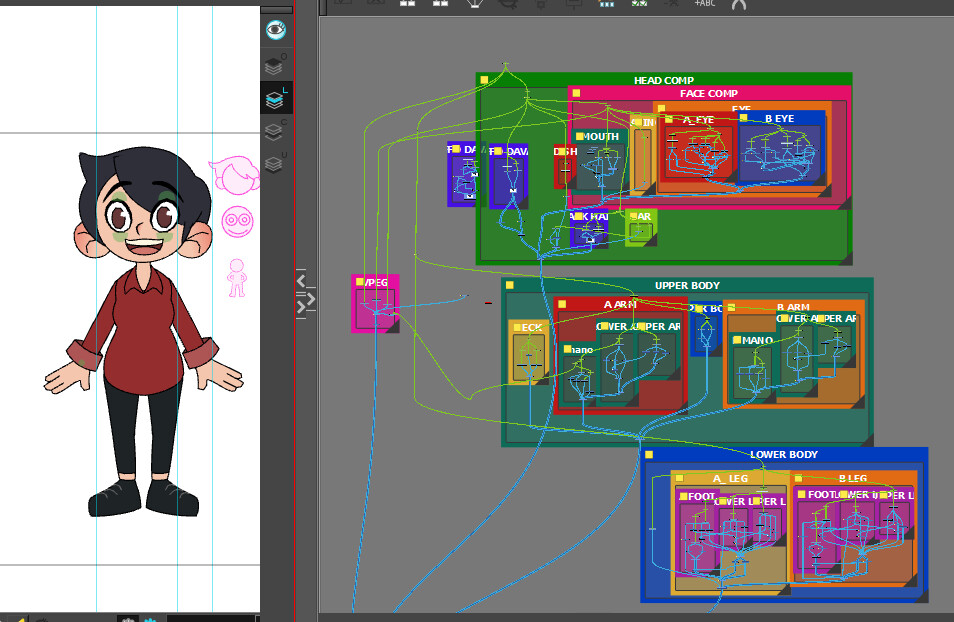Select the Underlay Art (U) icon in the left sidebar
This screenshot has height=622, width=954.
272,161
